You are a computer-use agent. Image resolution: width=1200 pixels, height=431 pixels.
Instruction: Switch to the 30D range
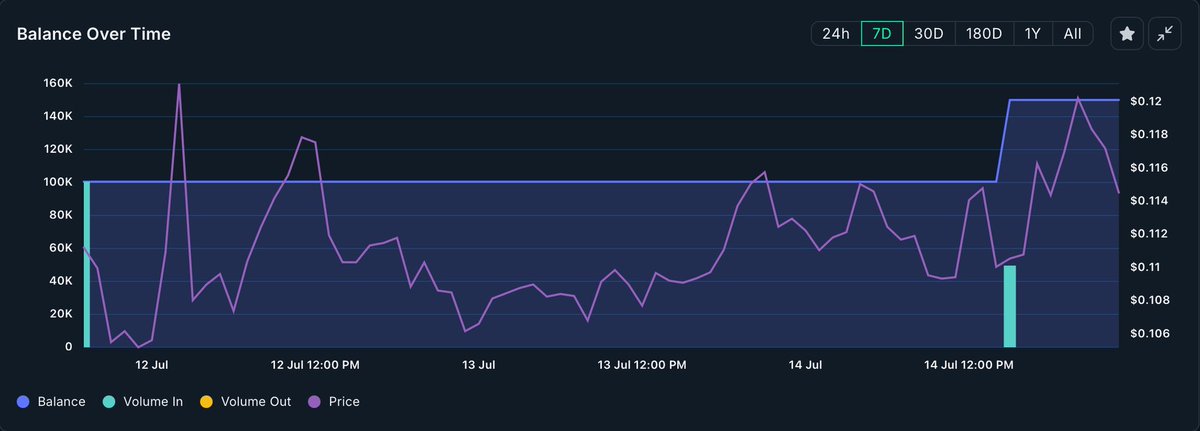click(929, 34)
